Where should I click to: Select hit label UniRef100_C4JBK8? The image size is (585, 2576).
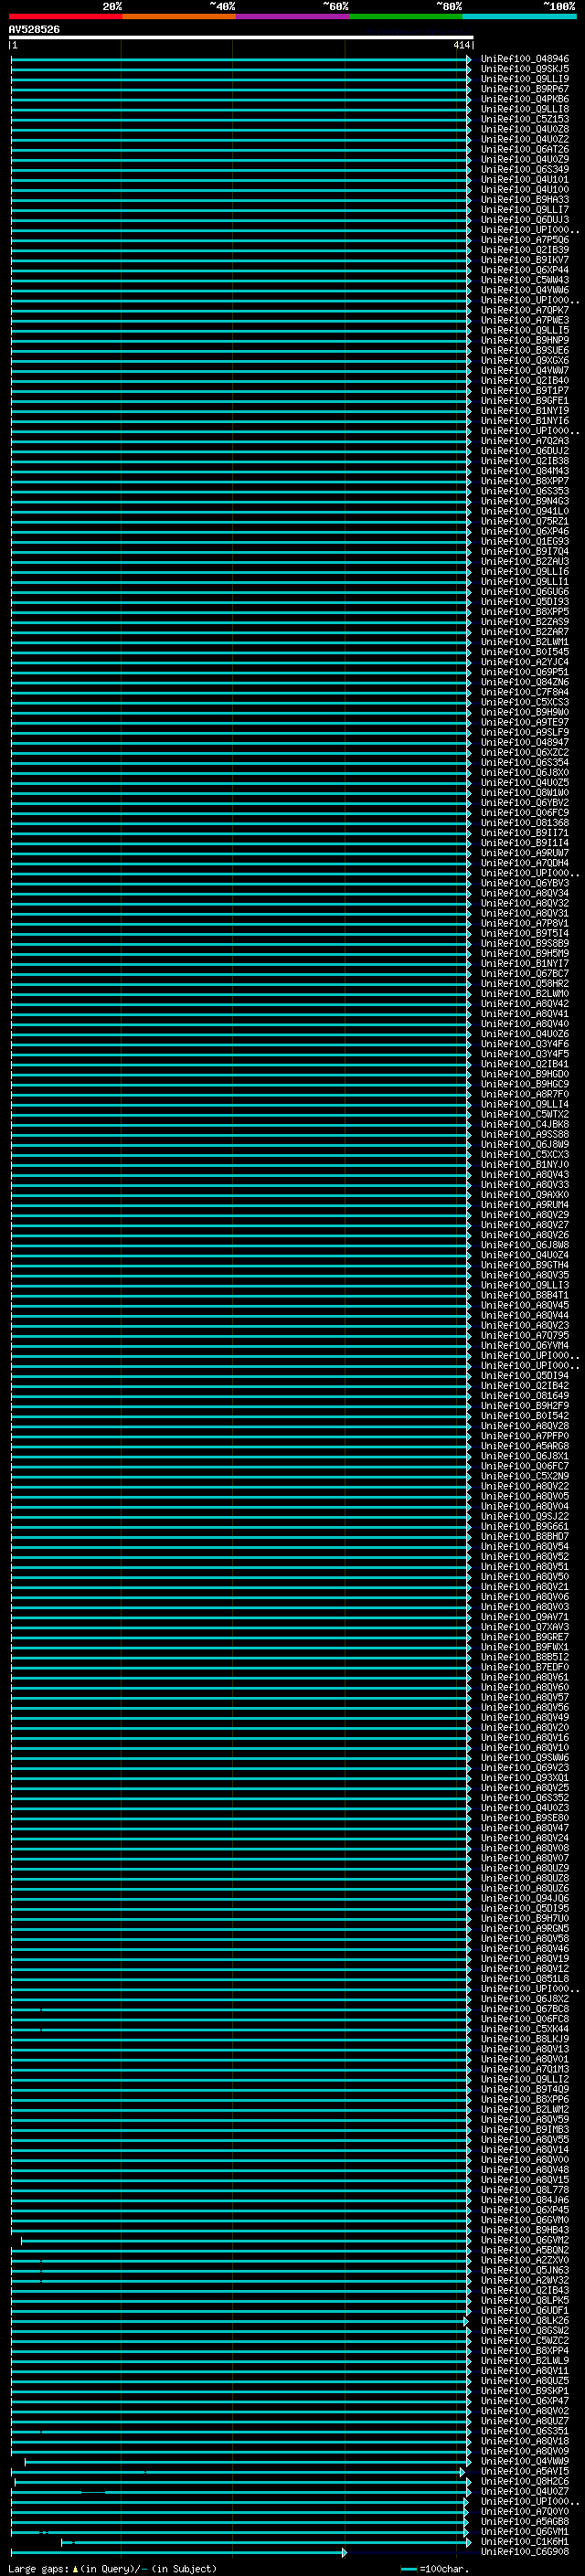[x=525, y=1124]
